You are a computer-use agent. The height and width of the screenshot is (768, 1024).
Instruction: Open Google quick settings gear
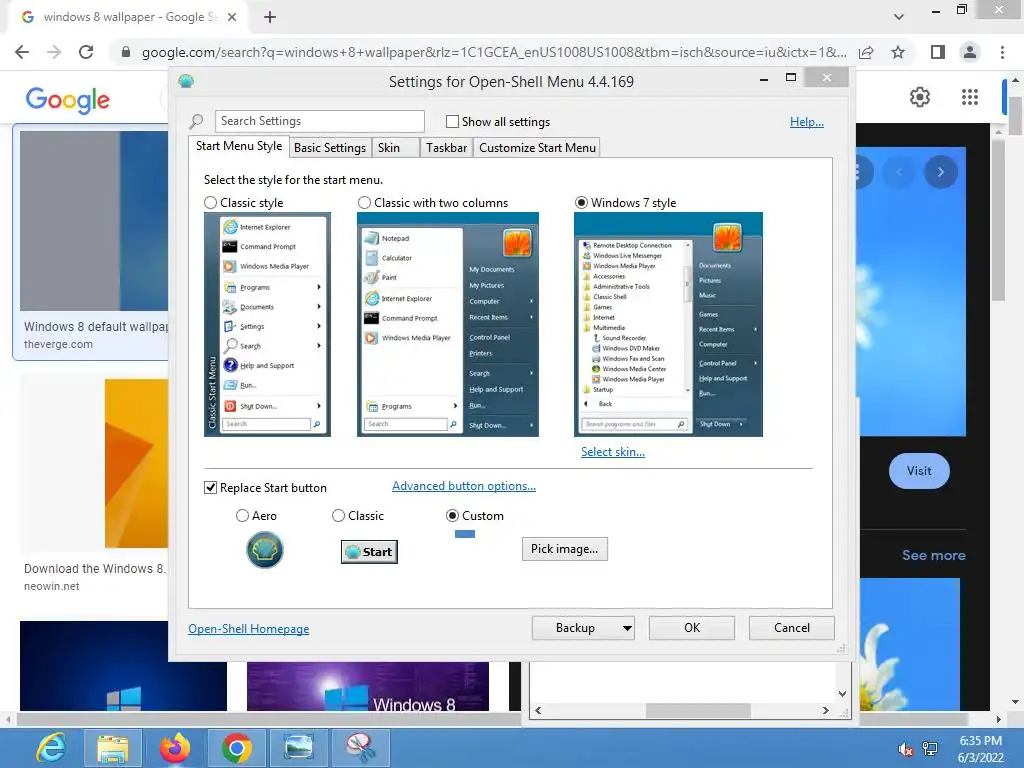(x=920, y=97)
